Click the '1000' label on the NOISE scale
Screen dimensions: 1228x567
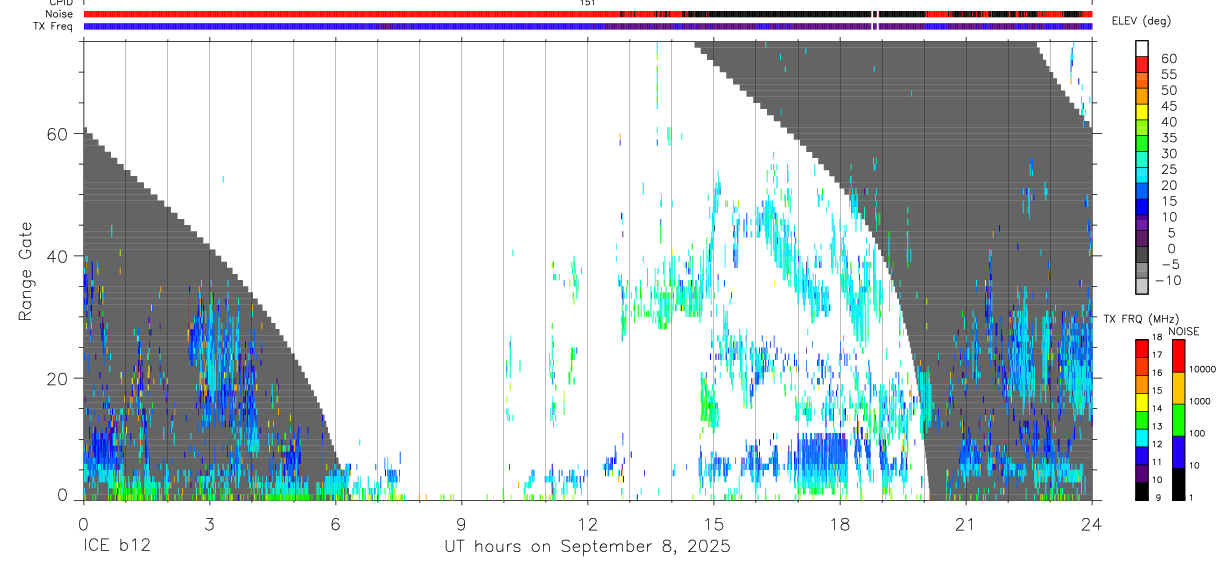pyautogui.click(x=1201, y=402)
